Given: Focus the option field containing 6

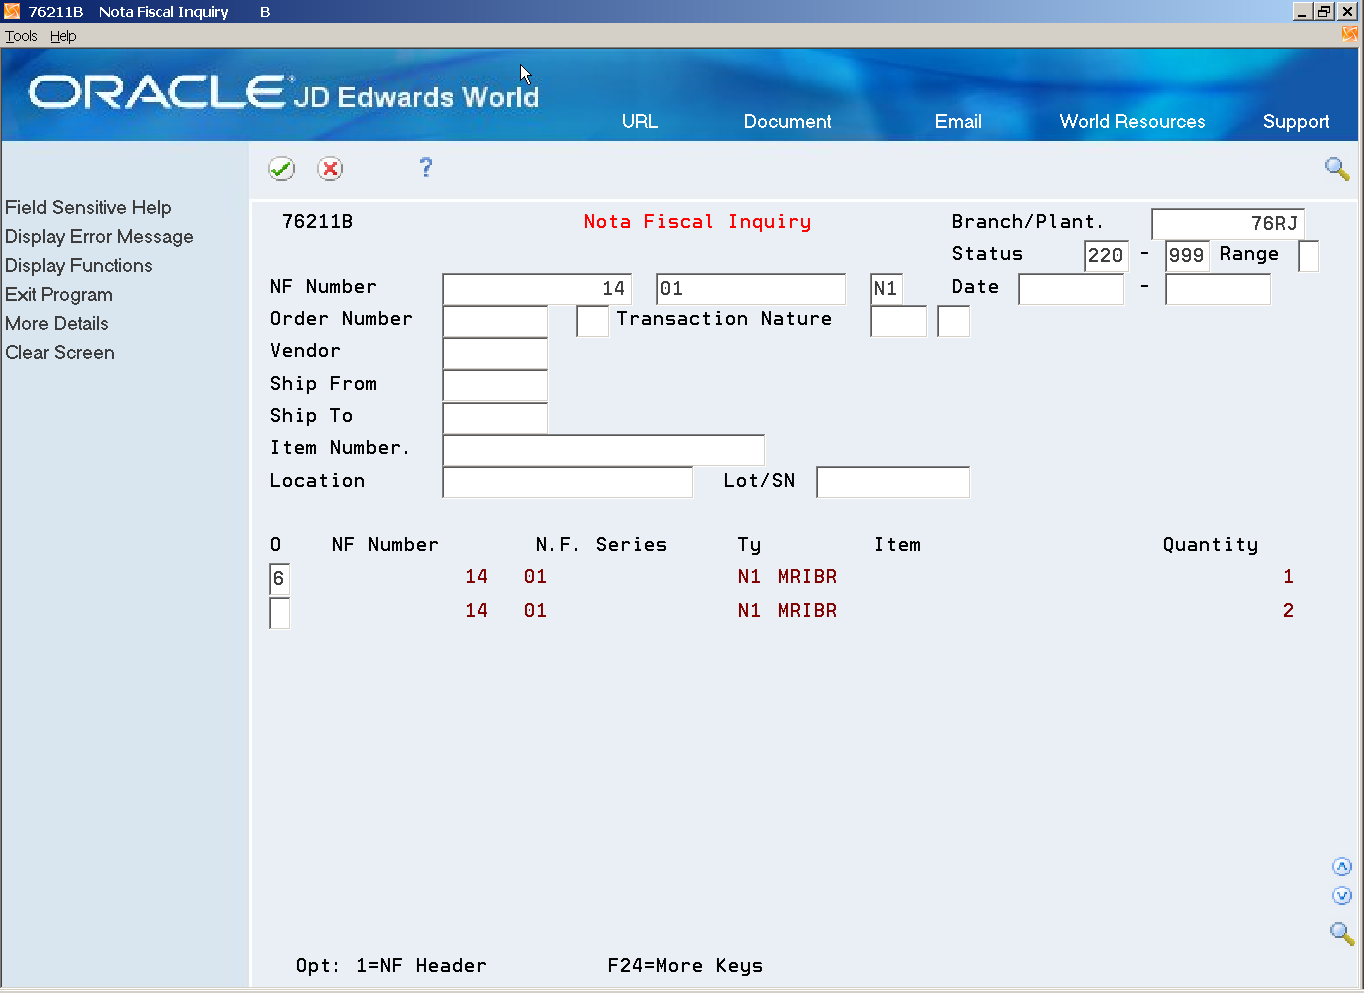Looking at the screenshot, I should 280,579.
